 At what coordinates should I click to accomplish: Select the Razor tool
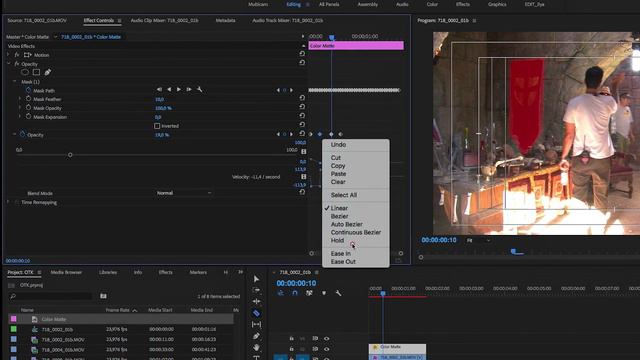(256, 313)
